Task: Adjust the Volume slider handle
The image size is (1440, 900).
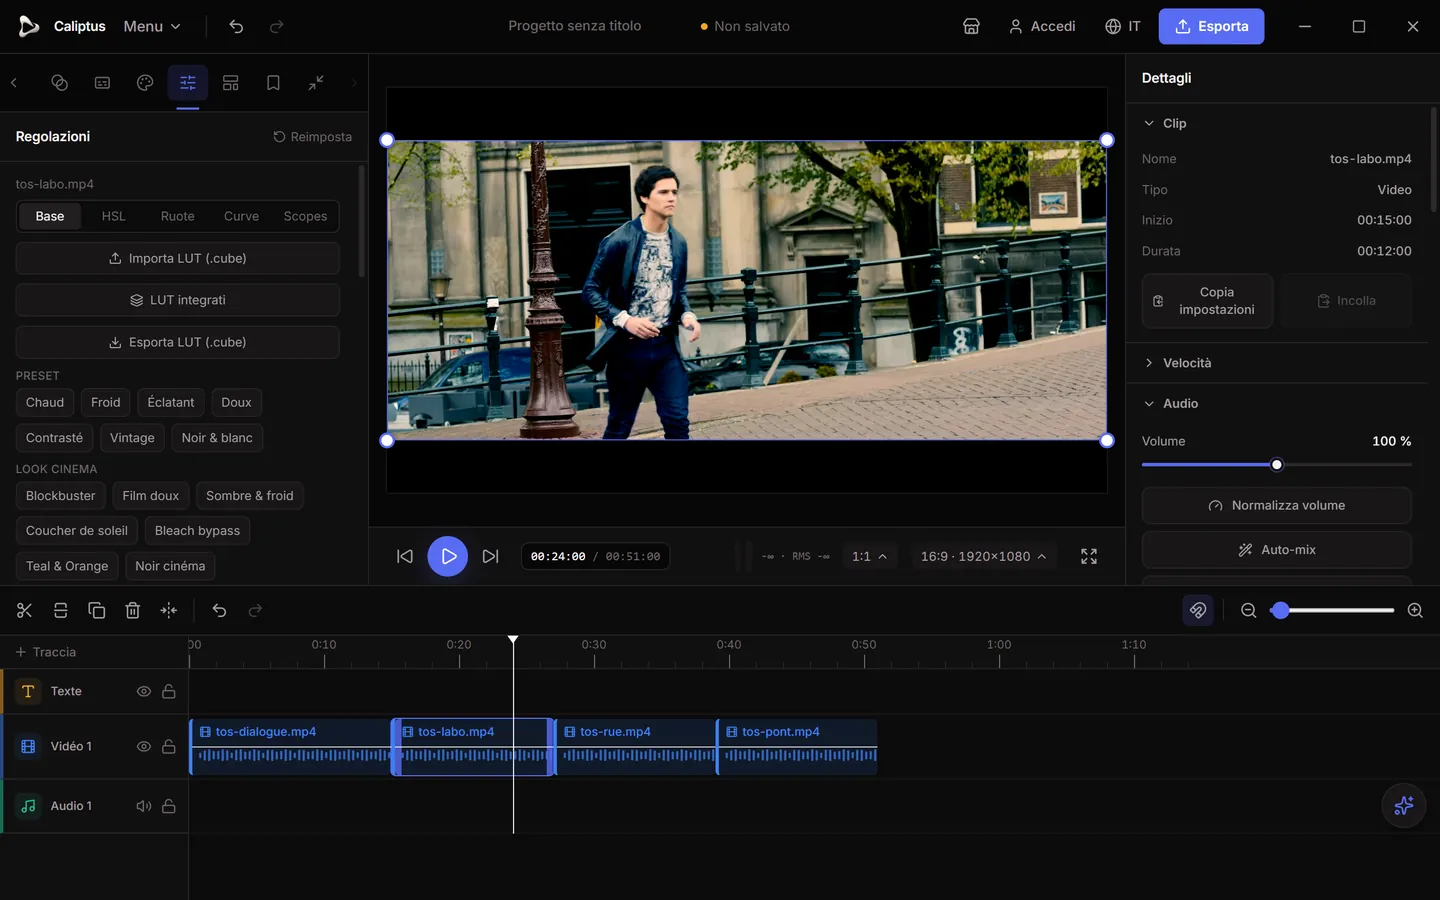Action: click(x=1277, y=465)
